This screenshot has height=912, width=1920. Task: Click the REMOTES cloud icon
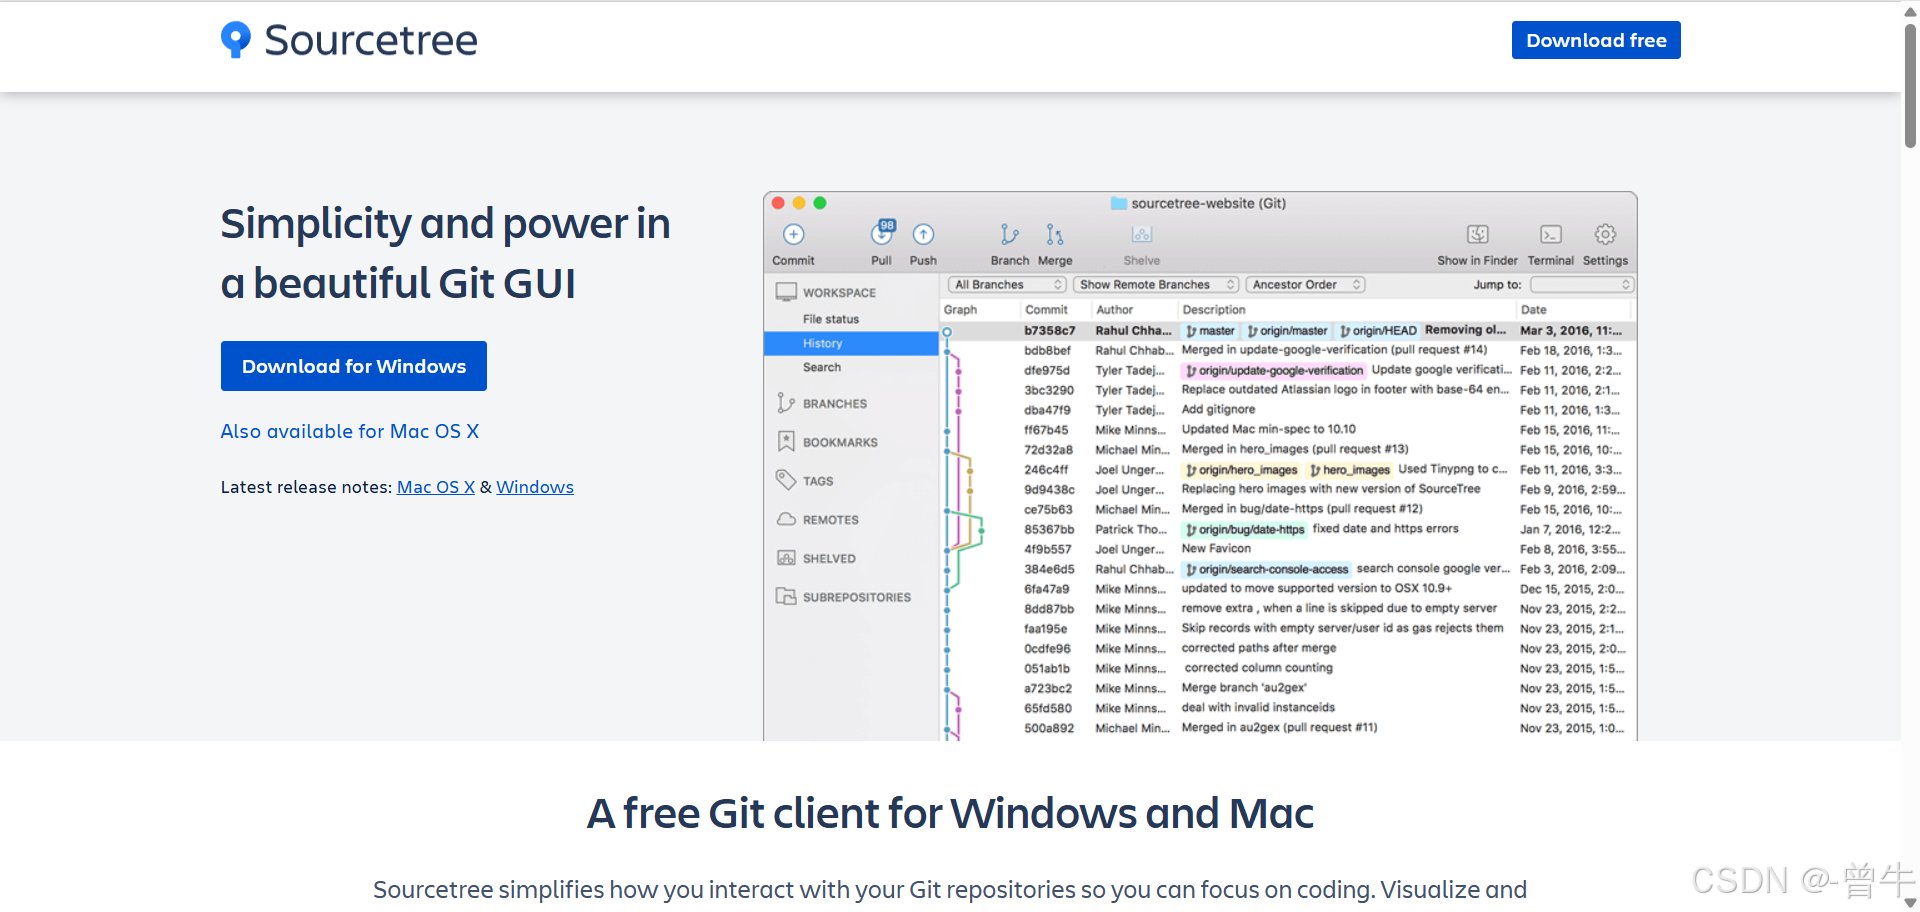[786, 519]
